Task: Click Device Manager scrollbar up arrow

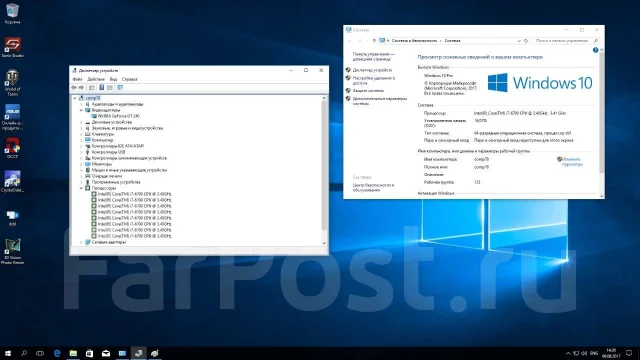Action: (324, 98)
